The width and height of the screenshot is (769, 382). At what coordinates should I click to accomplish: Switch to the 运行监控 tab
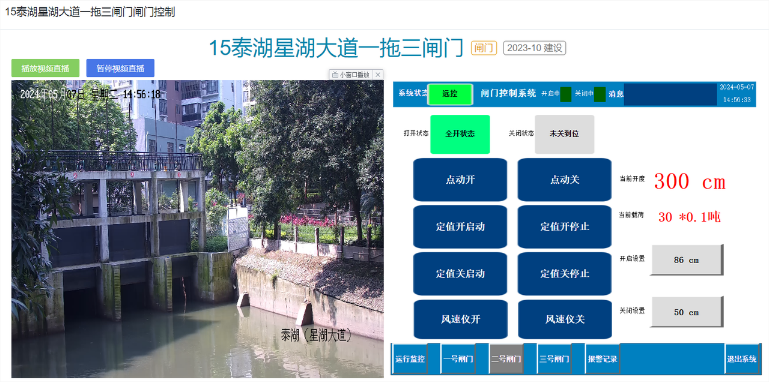410,358
